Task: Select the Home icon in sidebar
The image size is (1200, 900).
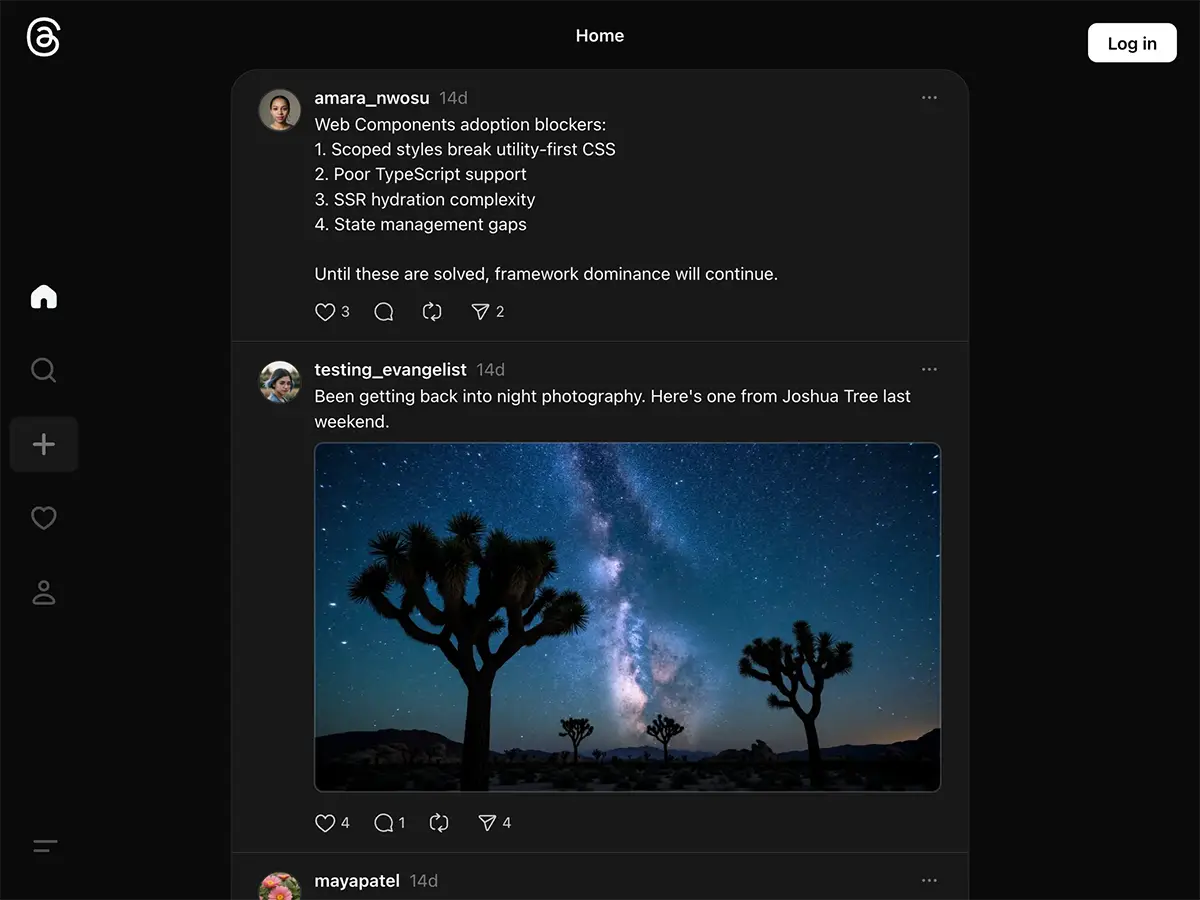Action: (x=43, y=296)
